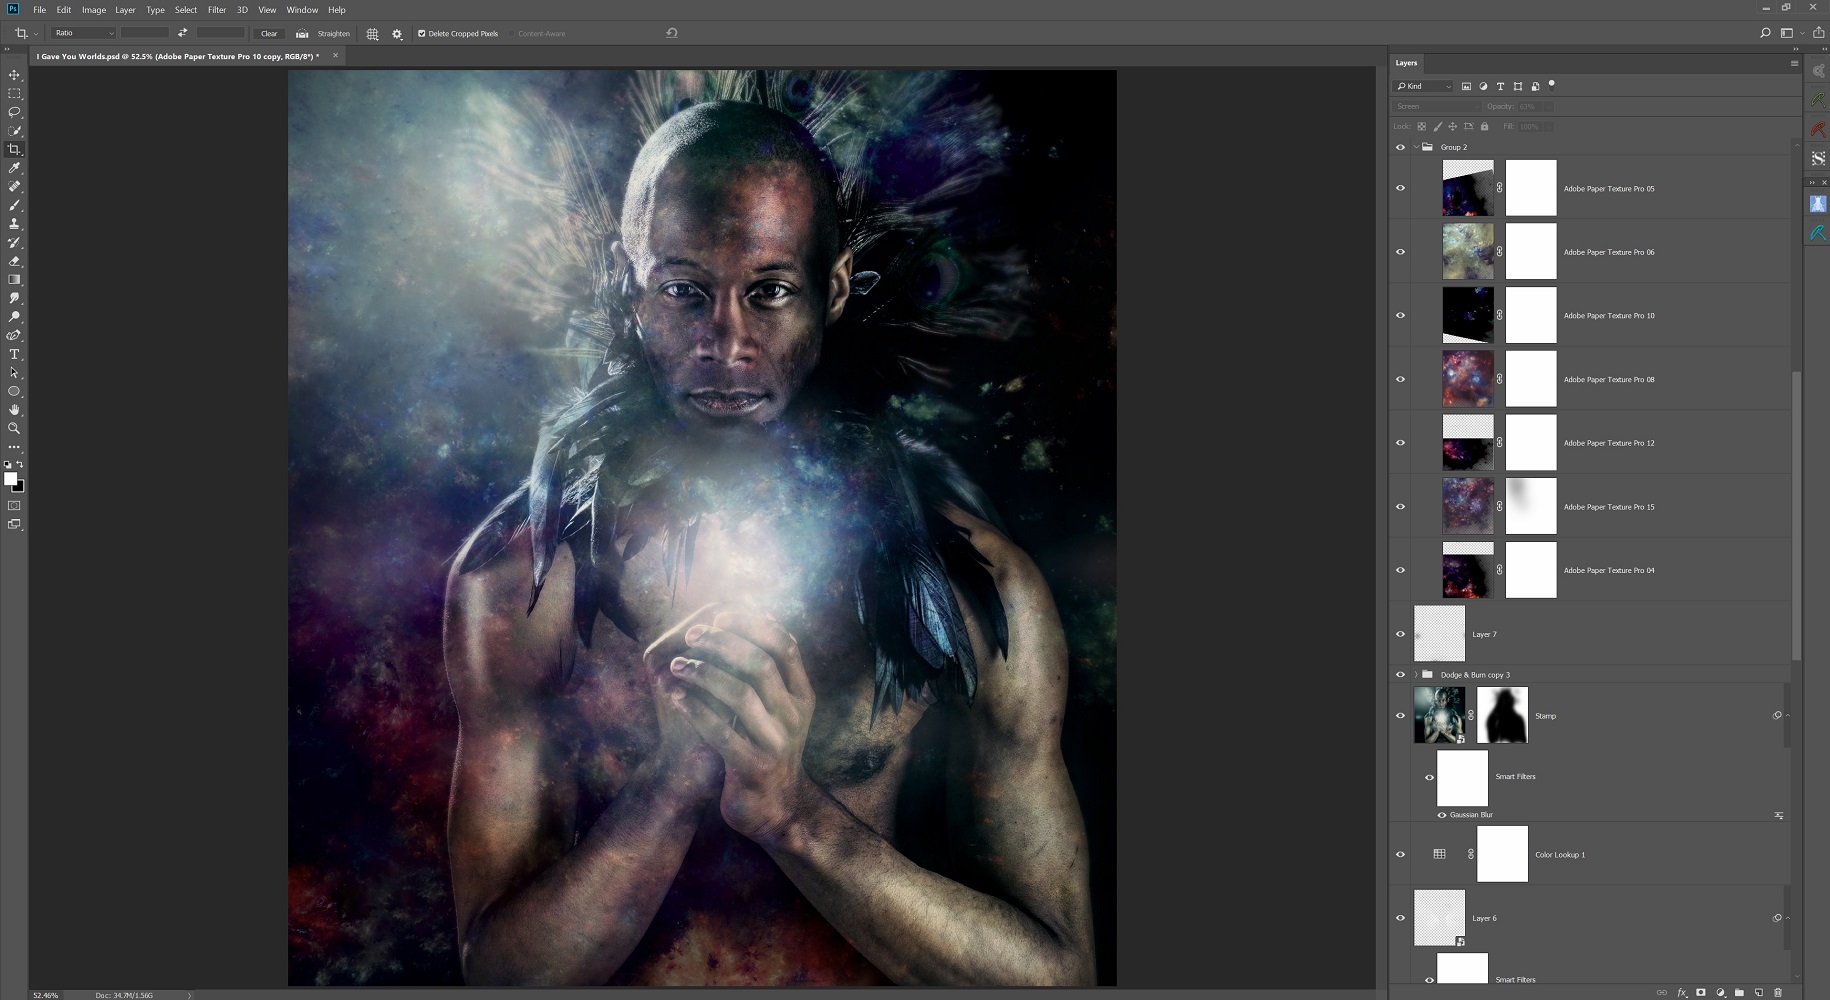Select the Lasso tool
Screen dimensions: 1830x1000
tap(14, 112)
